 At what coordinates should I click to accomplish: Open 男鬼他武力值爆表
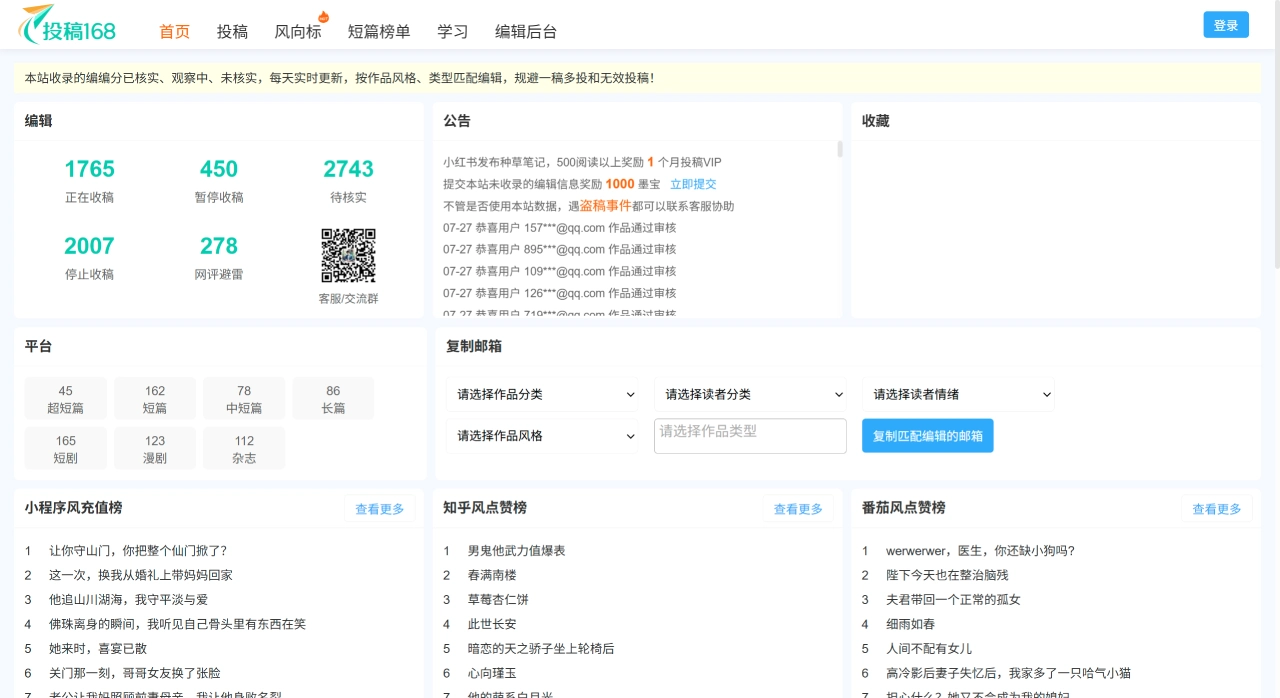[516, 551]
